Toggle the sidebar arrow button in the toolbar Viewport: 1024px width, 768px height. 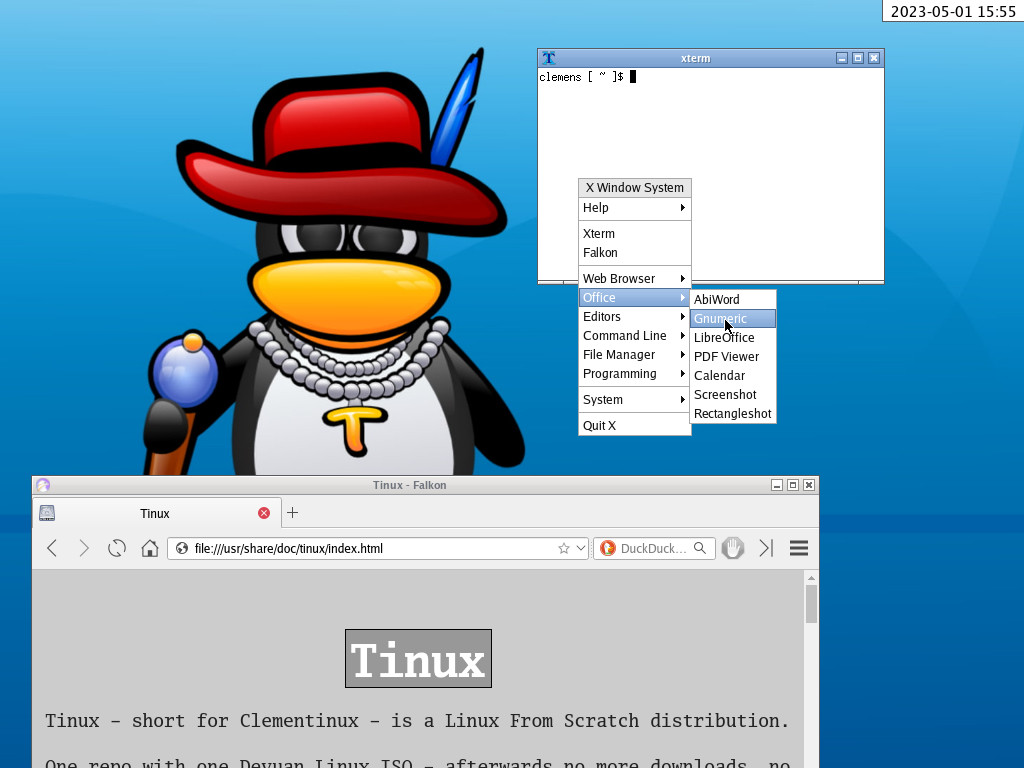point(766,548)
